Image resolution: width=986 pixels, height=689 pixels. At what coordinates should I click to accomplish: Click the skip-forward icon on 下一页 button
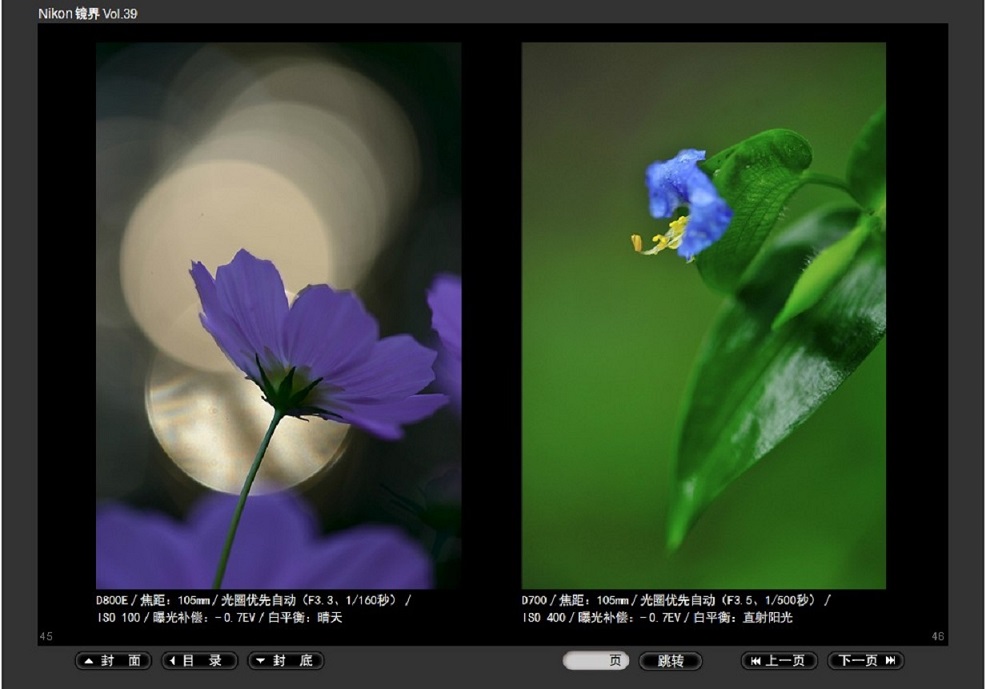coord(890,661)
